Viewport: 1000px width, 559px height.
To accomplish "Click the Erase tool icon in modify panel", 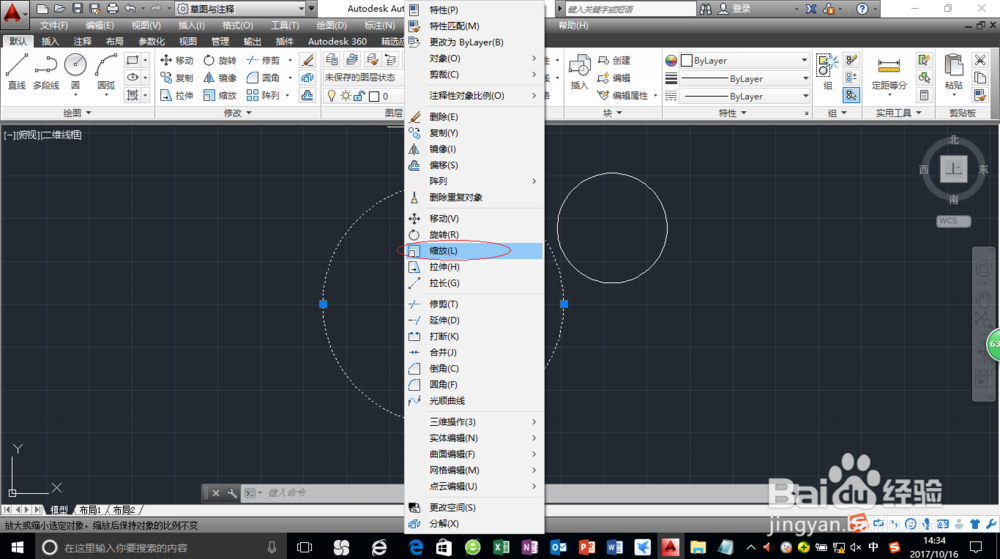I will (307, 61).
